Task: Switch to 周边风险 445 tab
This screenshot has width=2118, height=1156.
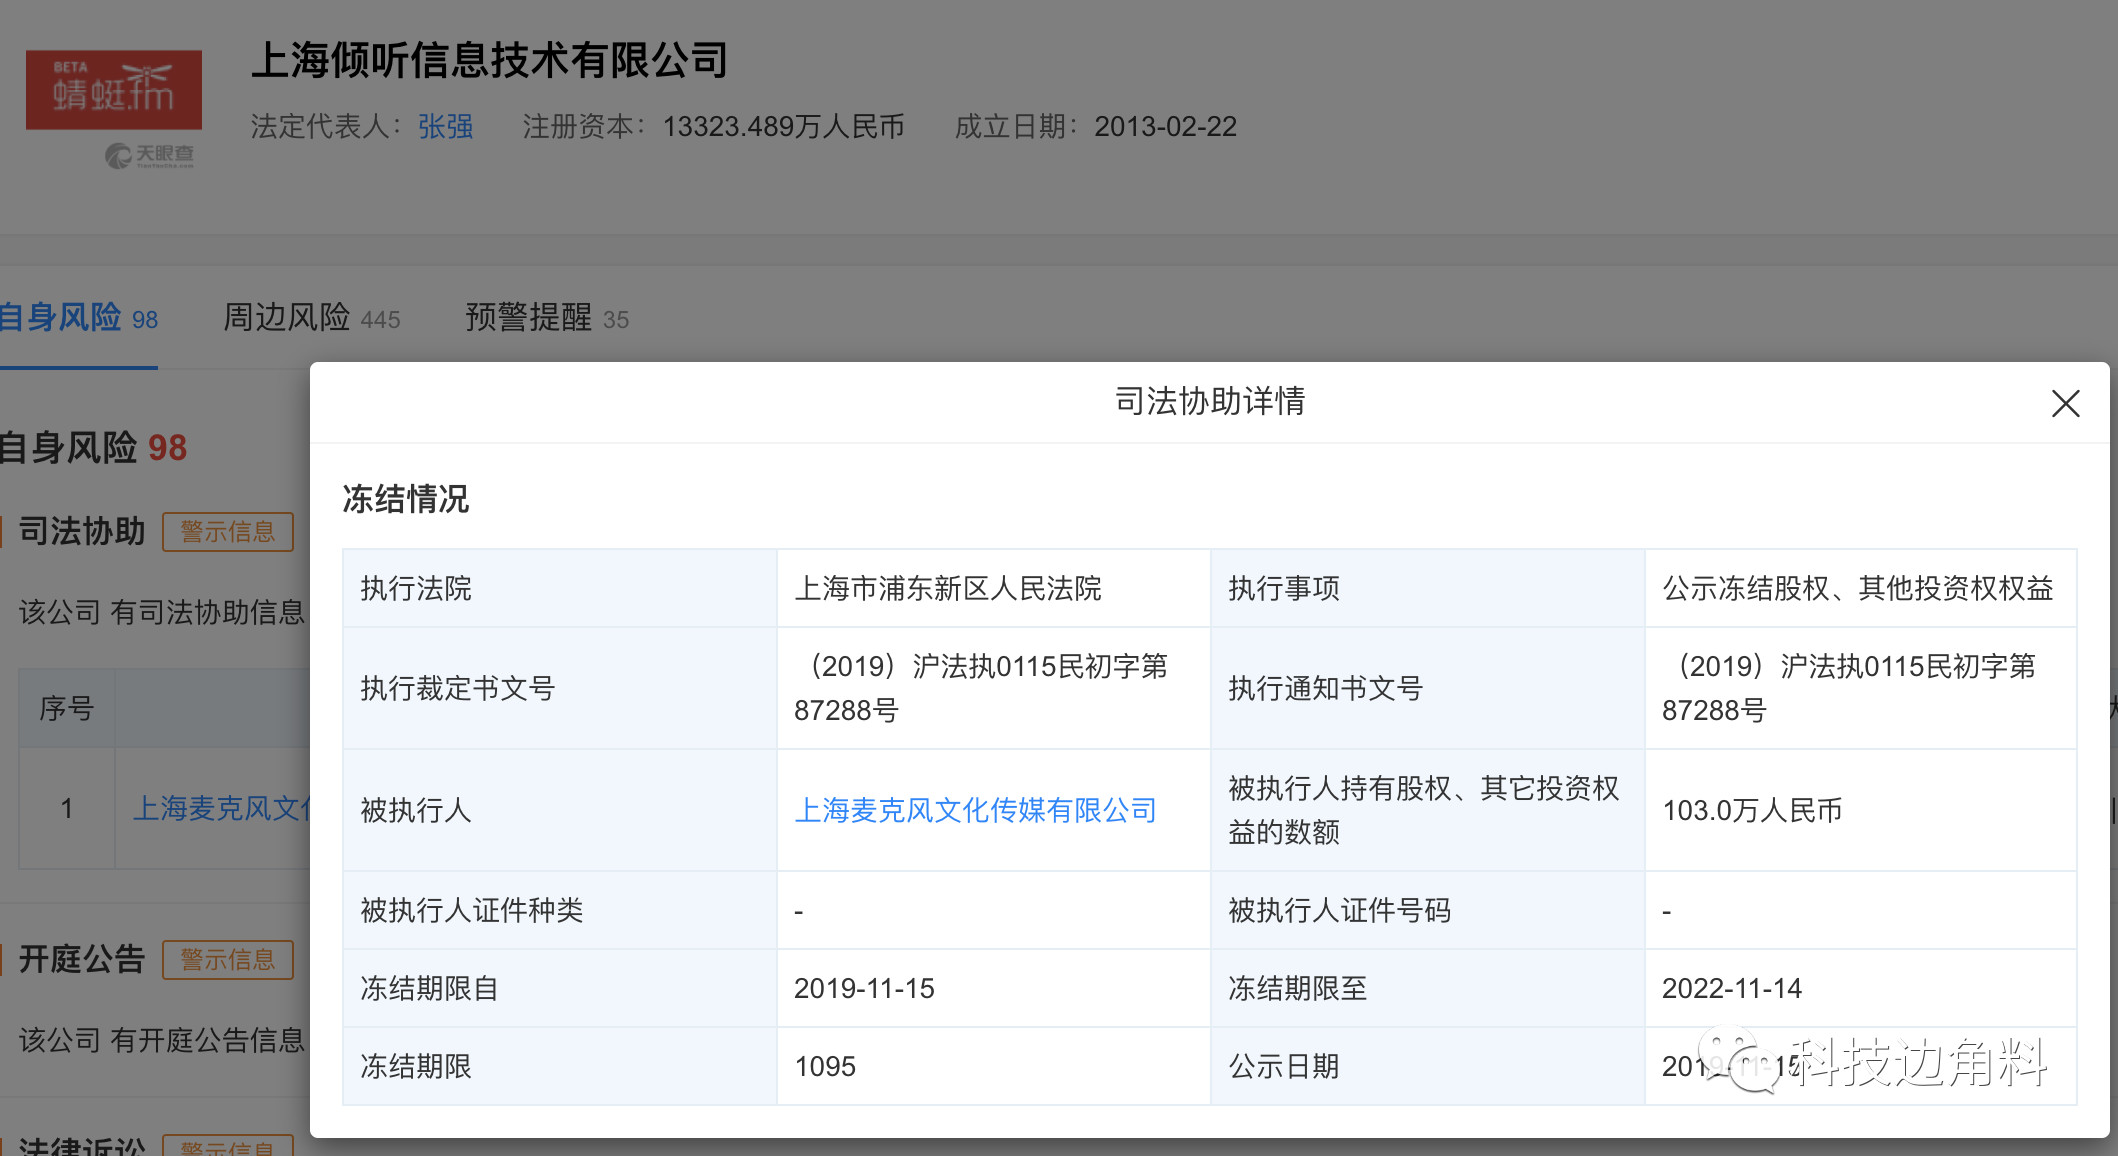Action: coord(311,318)
